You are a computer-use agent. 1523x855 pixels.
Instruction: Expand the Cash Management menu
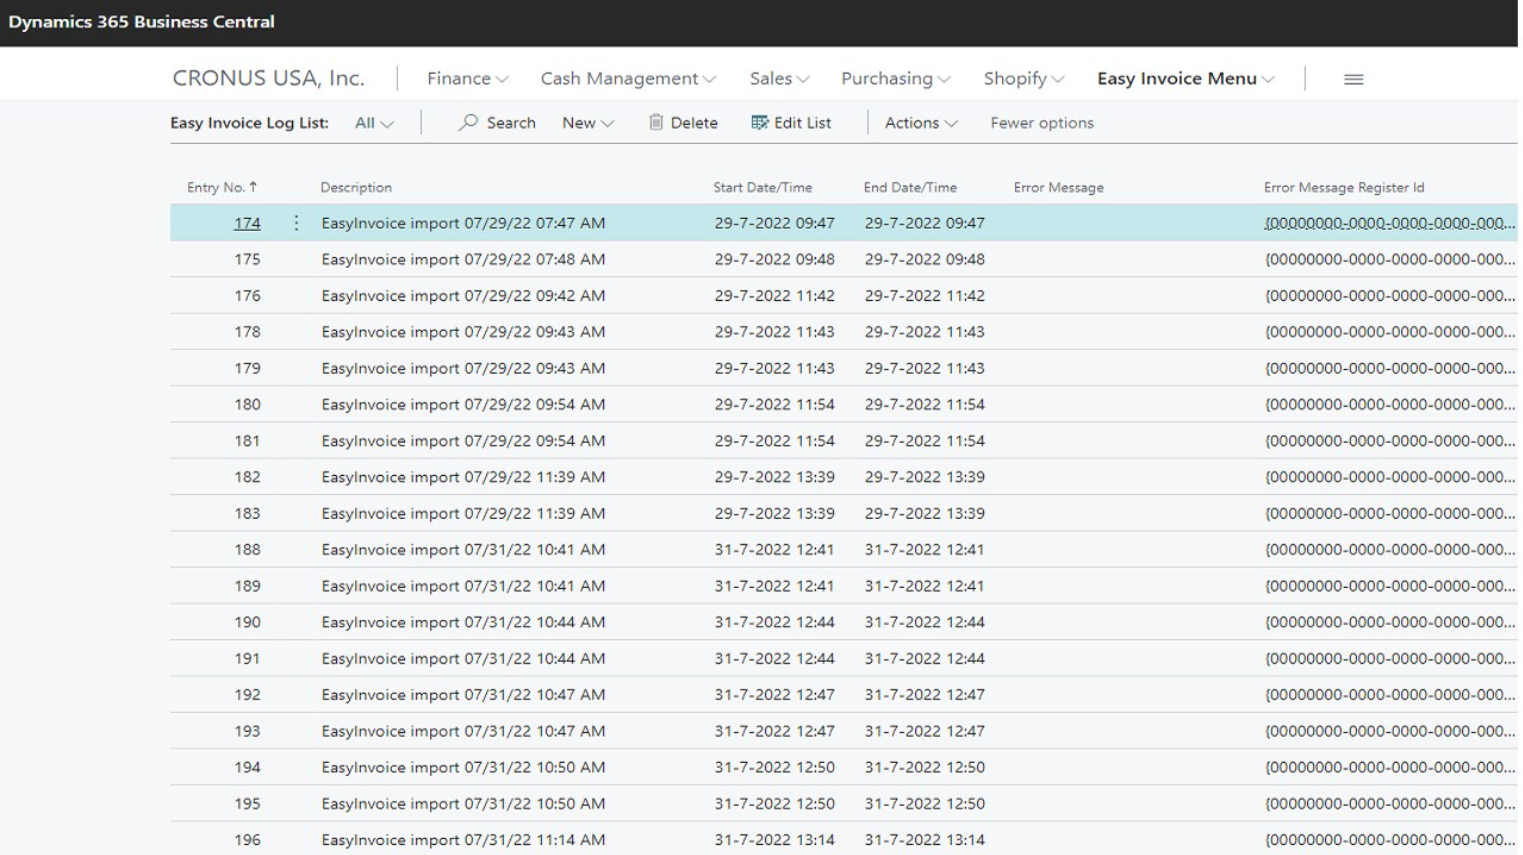(x=627, y=79)
